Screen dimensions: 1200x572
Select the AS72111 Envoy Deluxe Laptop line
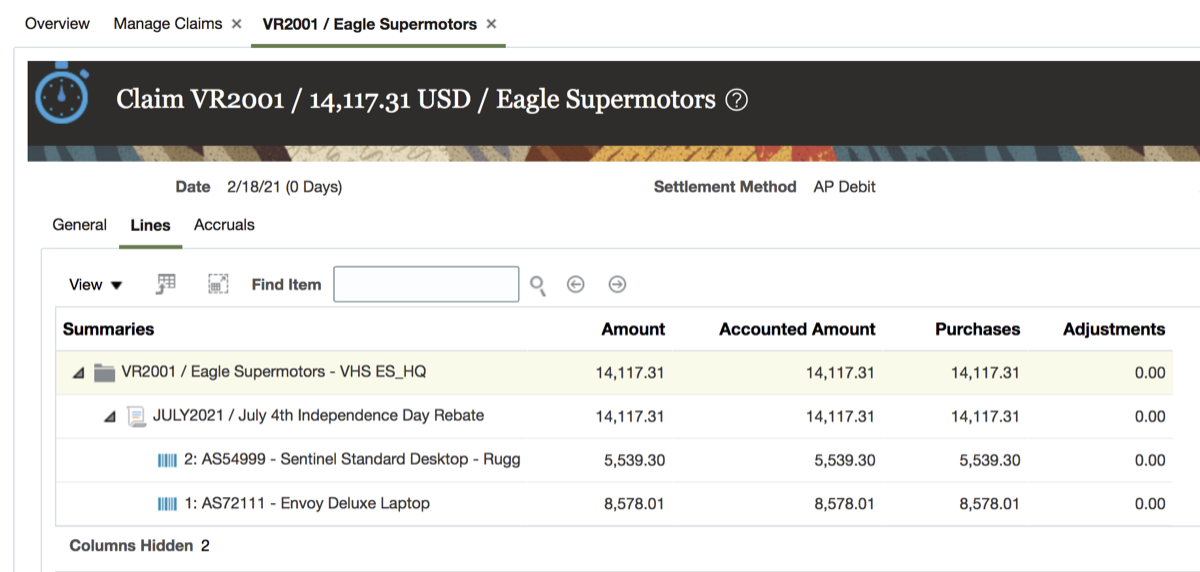point(307,504)
